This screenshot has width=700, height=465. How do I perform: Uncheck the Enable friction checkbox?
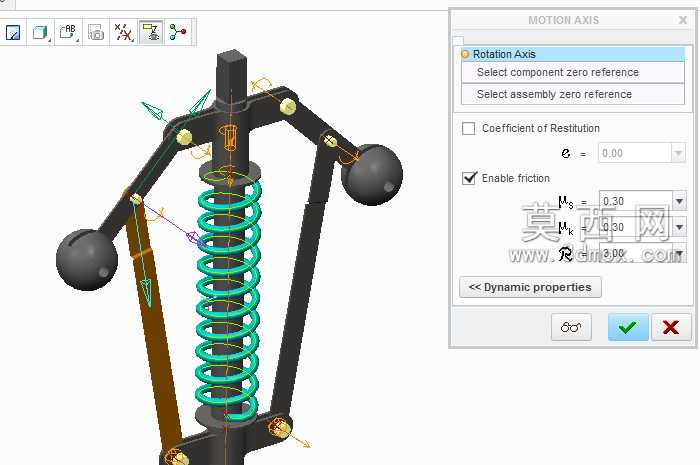(x=469, y=178)
